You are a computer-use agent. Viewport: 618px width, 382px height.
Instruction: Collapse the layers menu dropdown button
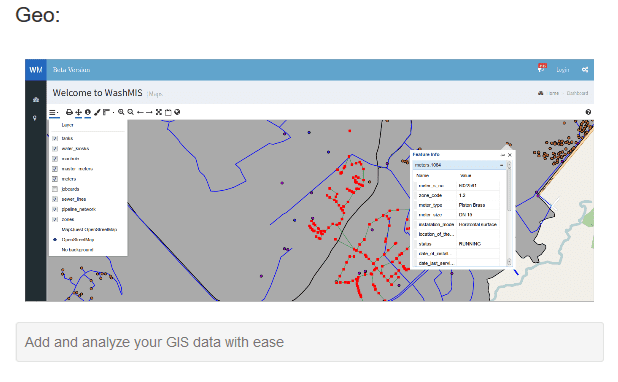54,113
